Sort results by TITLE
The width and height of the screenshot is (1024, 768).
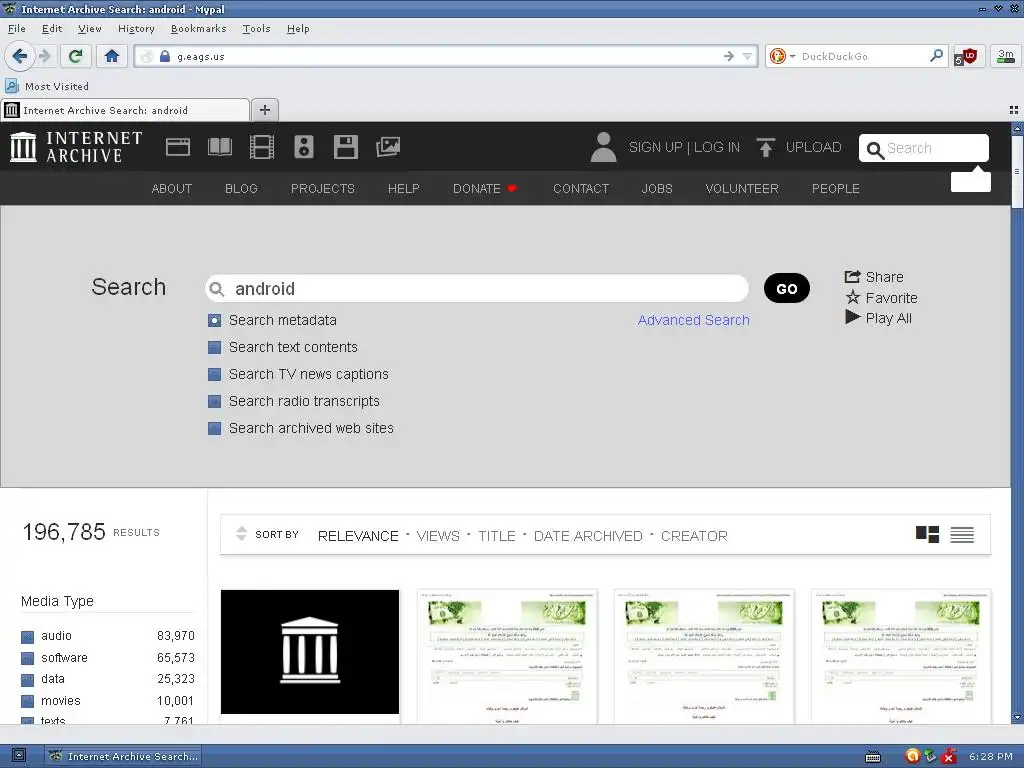(x=496, y=536)
